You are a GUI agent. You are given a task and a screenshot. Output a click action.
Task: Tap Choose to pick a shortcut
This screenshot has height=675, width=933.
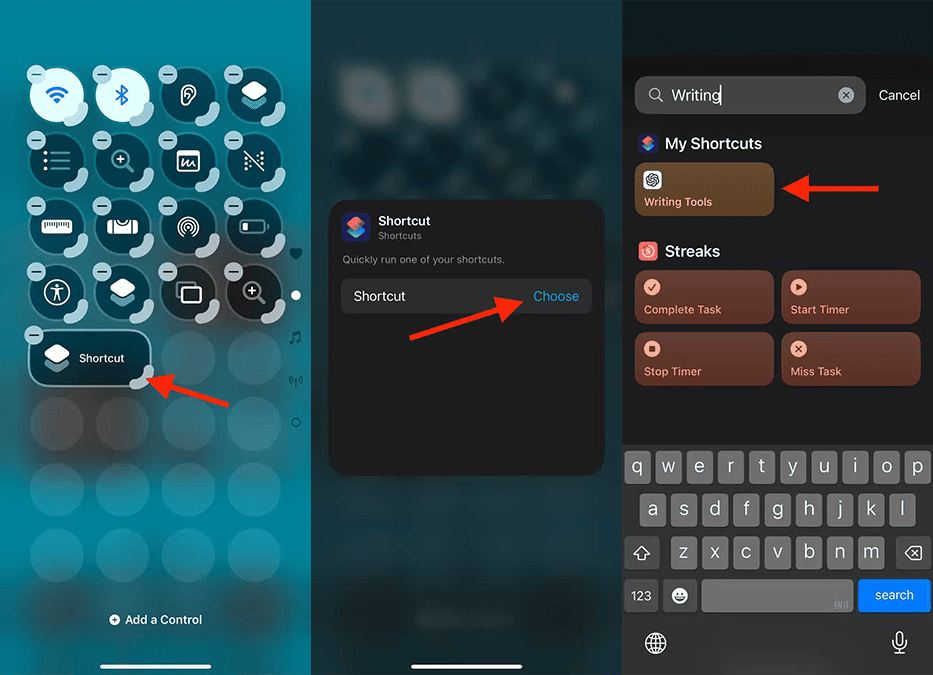pyautogui.click(x=556, y=296)
